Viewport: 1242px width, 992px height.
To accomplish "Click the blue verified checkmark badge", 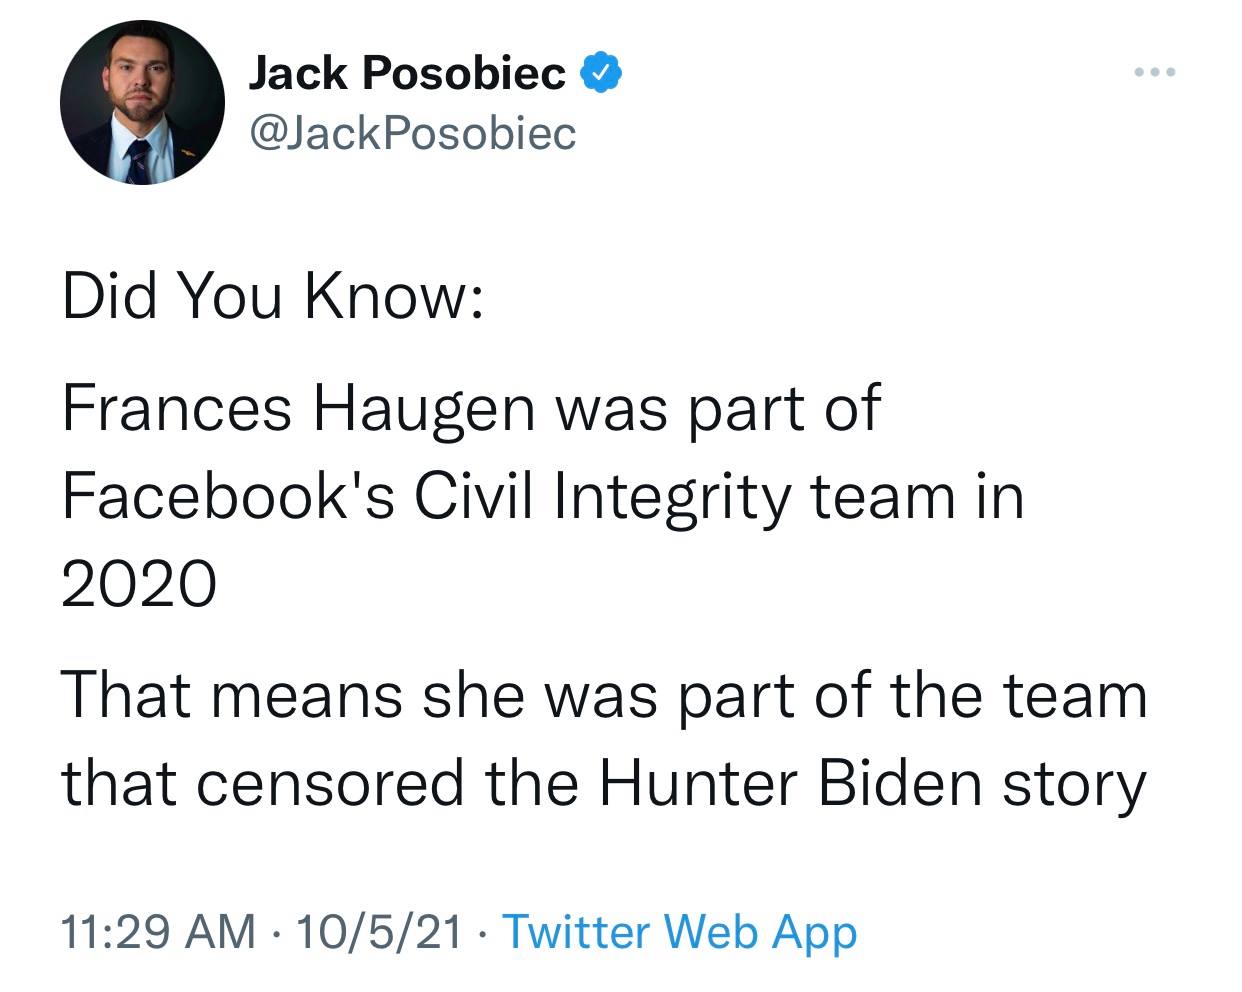I will [x=604, y=73].
